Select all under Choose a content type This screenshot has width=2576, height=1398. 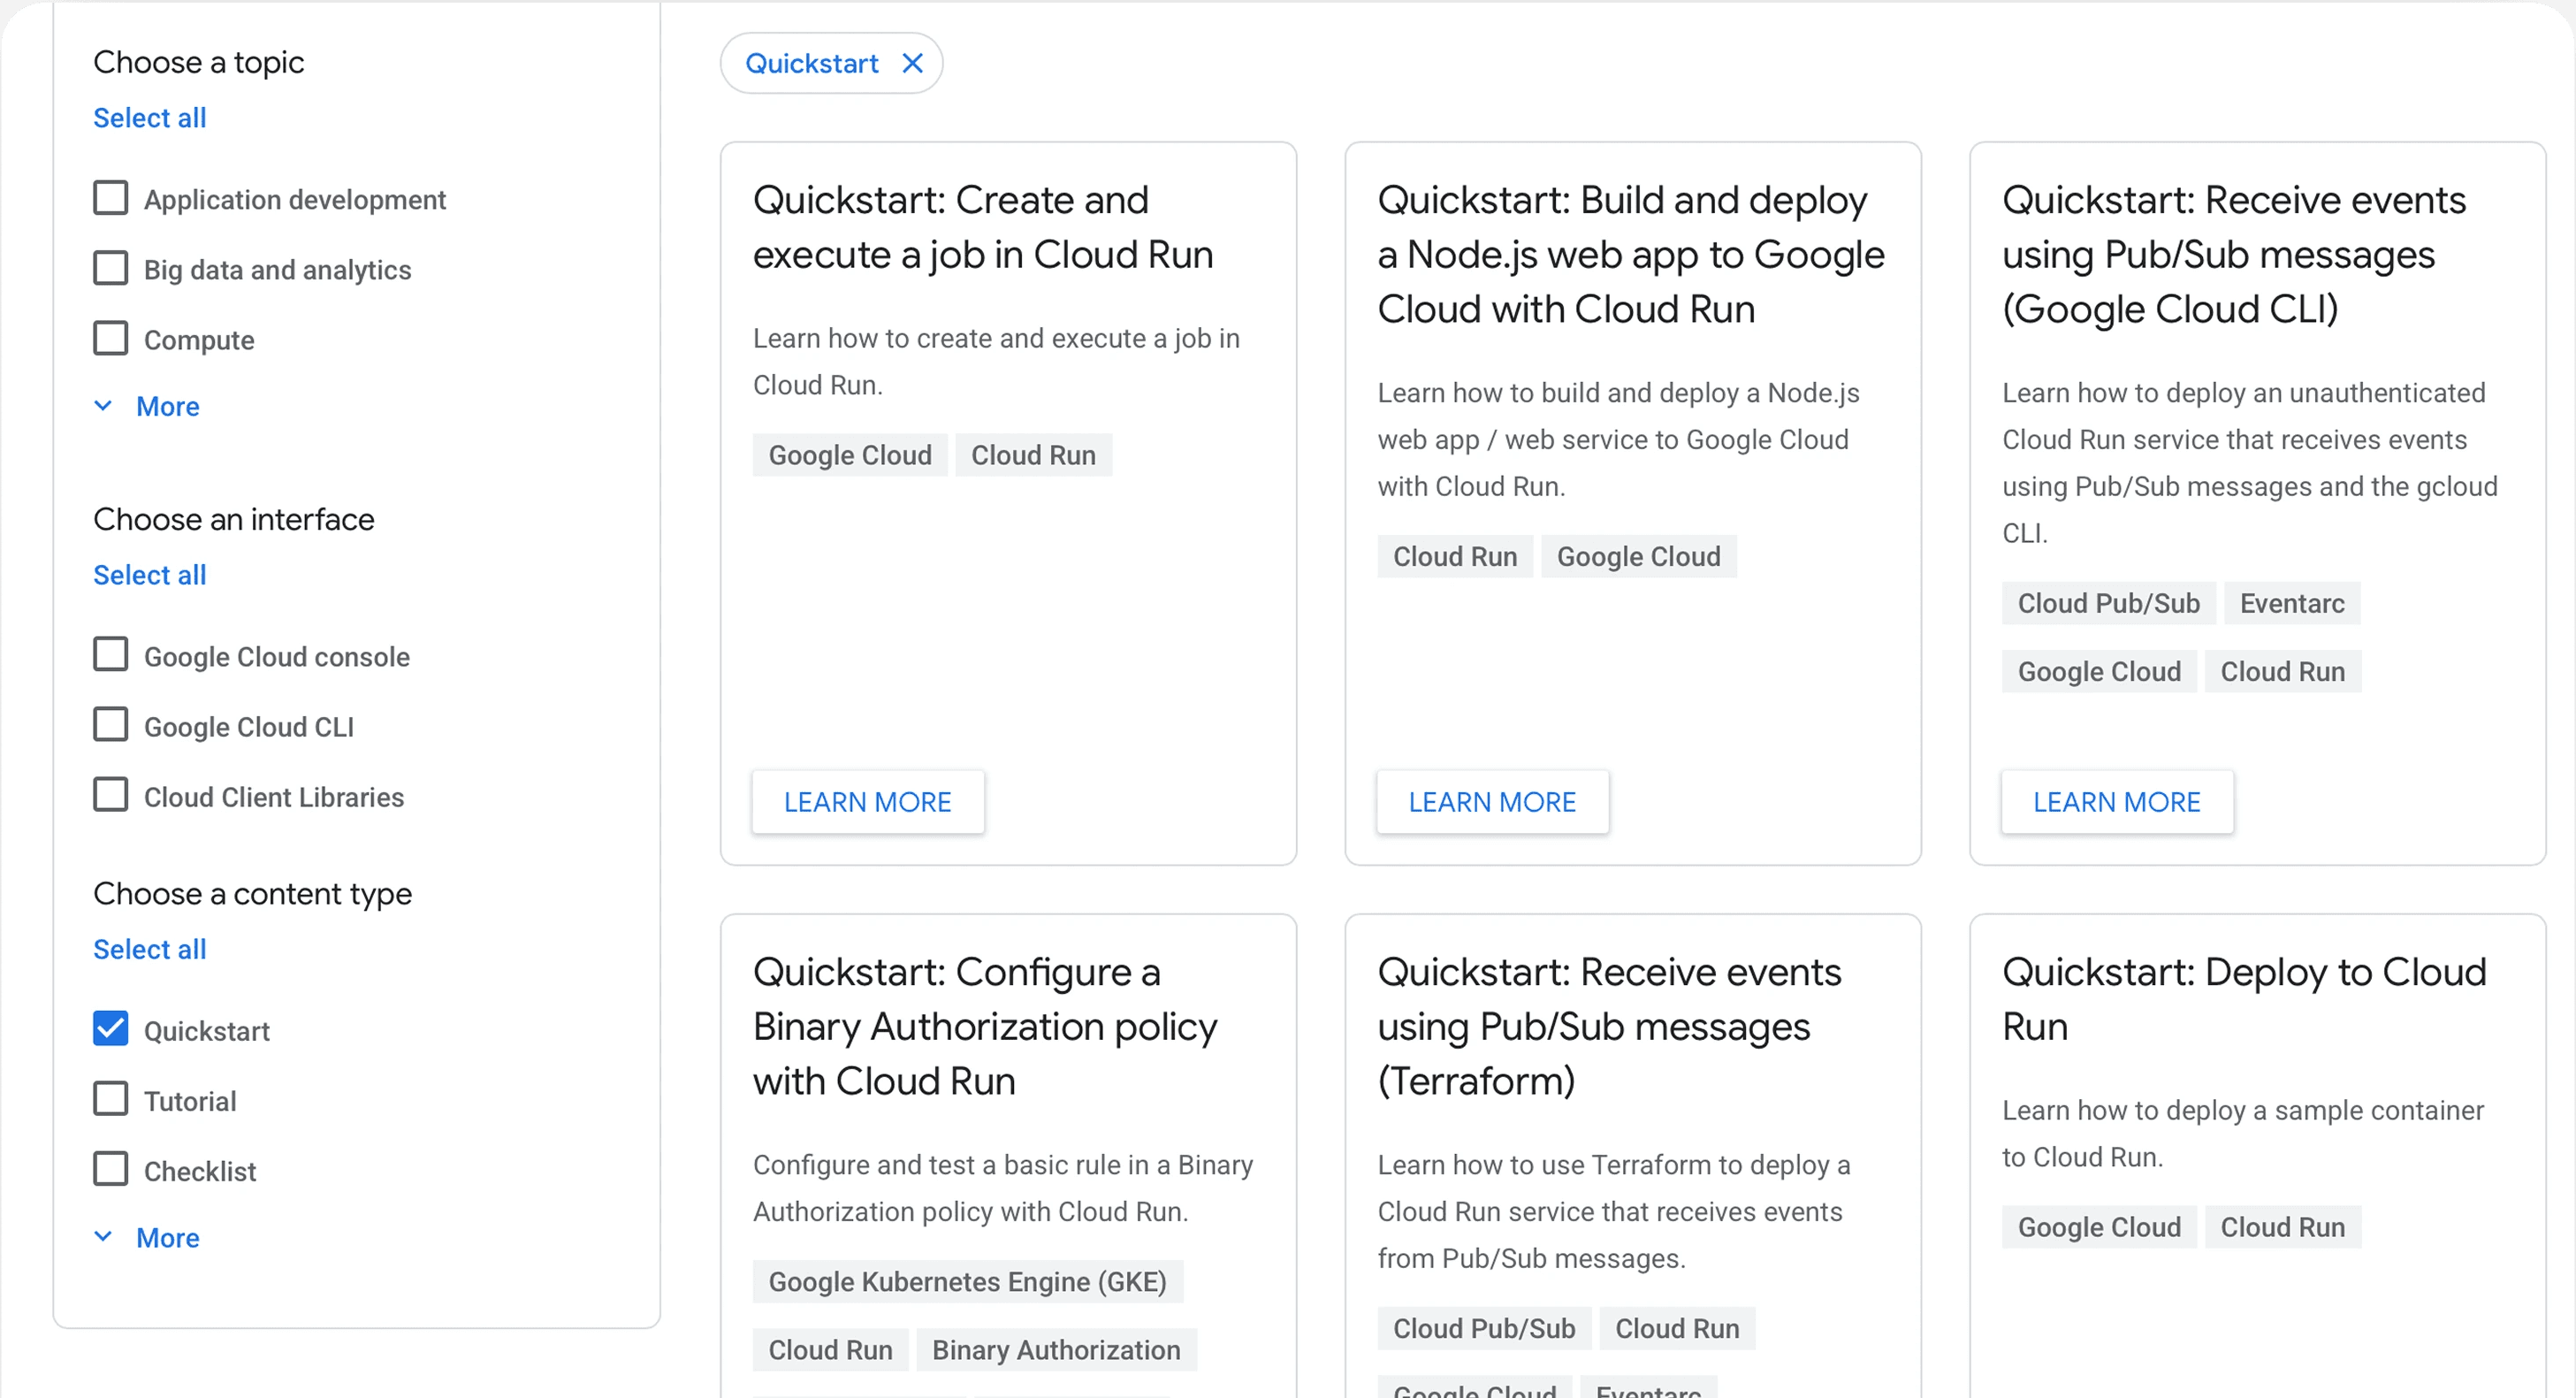150,949
